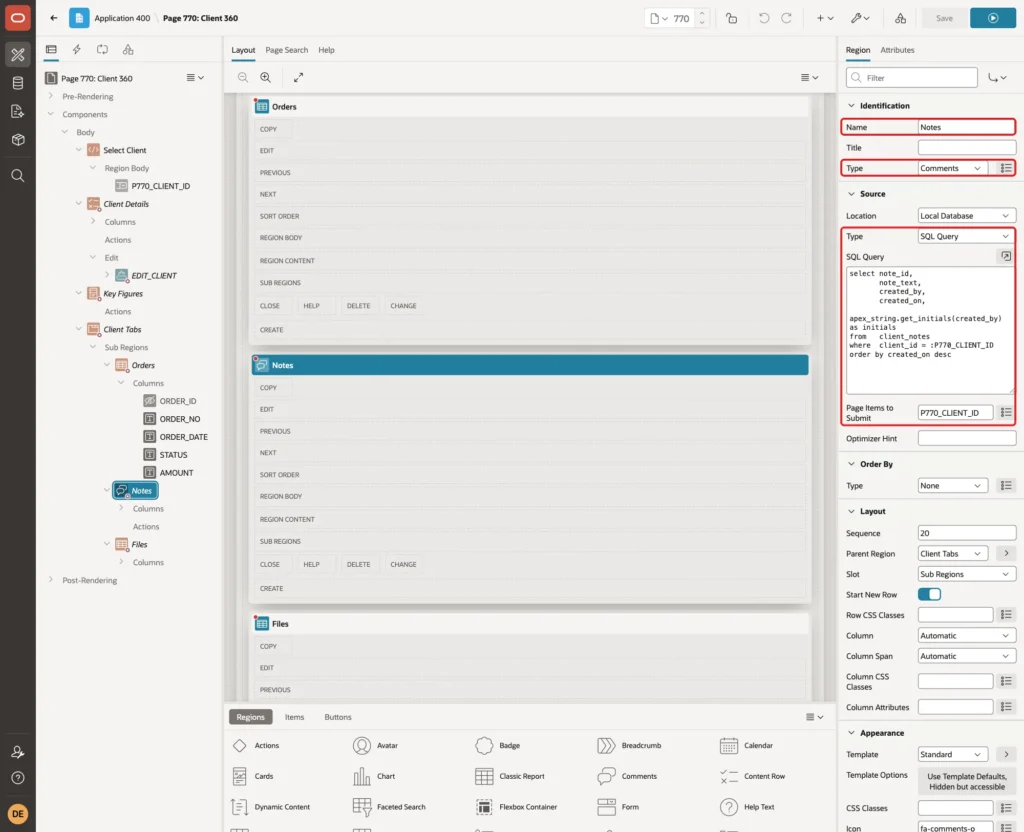The width and height of the screenshot is (1024, 832).
Task: Increment the page number stepper
Action: [702, 14]
